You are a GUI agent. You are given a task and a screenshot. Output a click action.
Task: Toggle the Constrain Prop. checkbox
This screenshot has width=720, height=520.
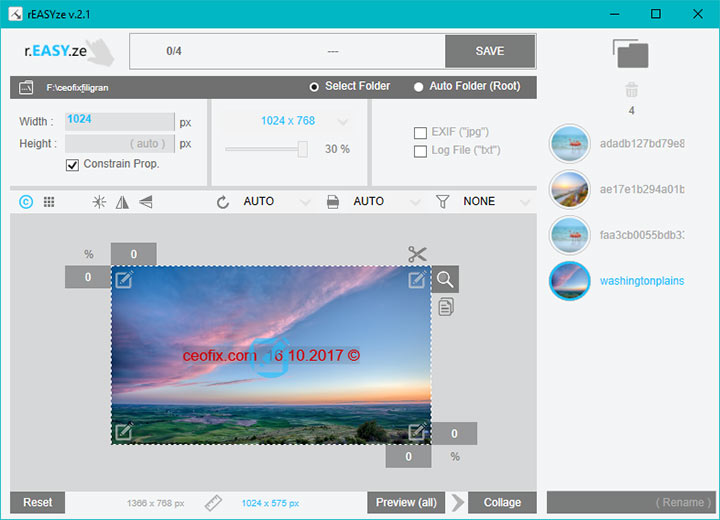72,164
